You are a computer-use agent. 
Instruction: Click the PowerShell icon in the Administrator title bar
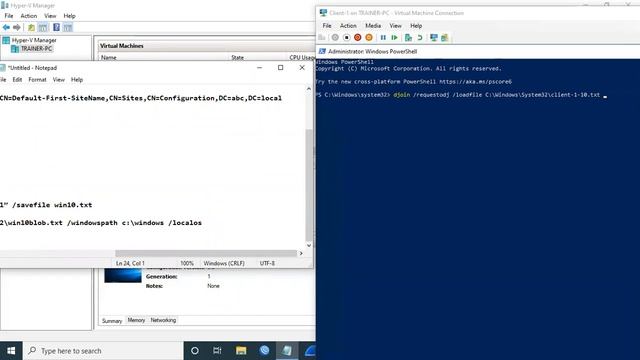click(x=322, y=51)
